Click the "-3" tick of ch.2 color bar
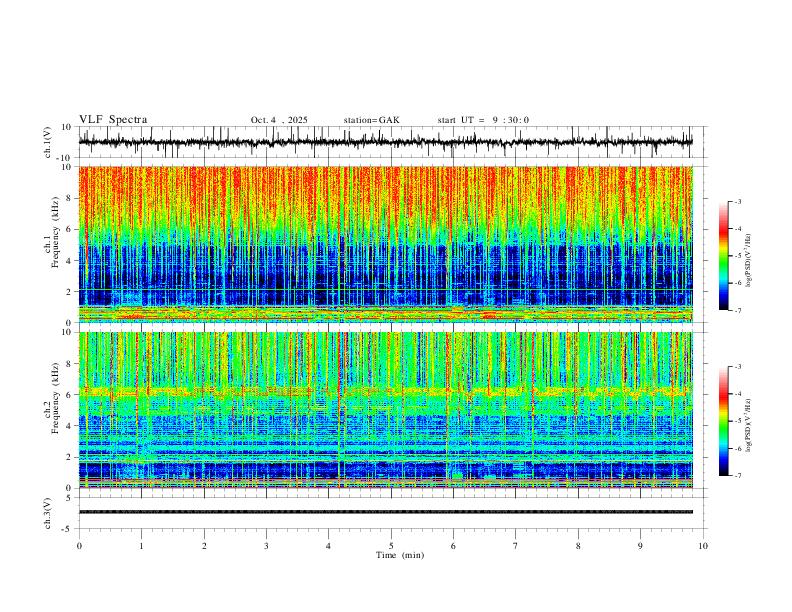792x612 pixels. 737,367
